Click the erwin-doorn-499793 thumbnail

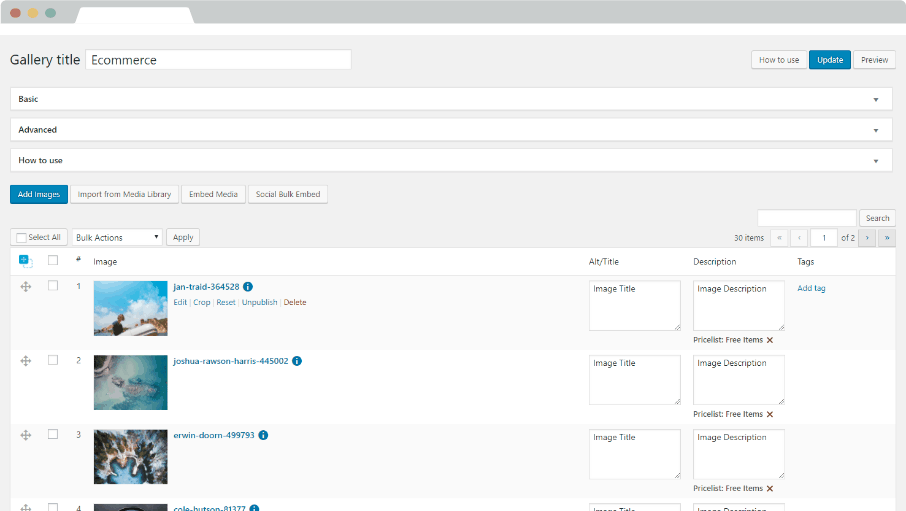click(x=131, y=457)
